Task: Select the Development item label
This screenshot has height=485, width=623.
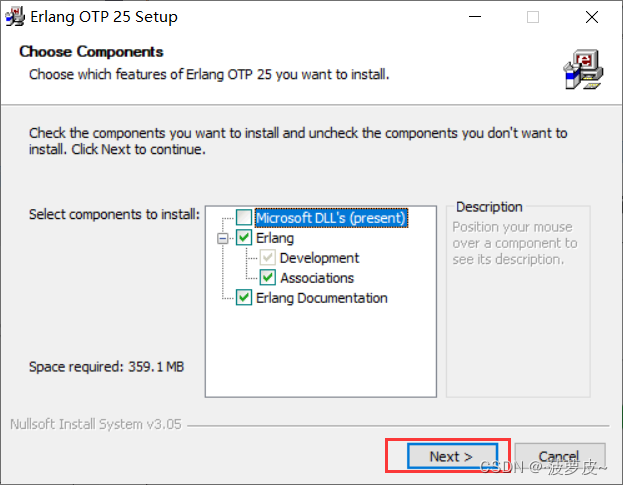Action: [x=319, y=258]
